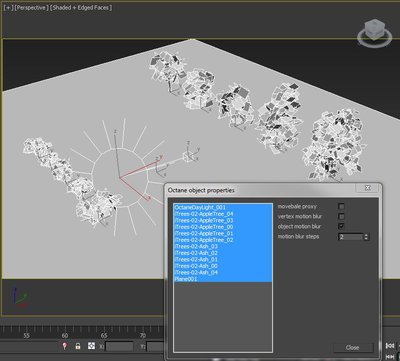The height and width of the screenshot is (361, 400).
Task: Click the pink isolate selection lightbulb icon
Action: tap(65, 346)
